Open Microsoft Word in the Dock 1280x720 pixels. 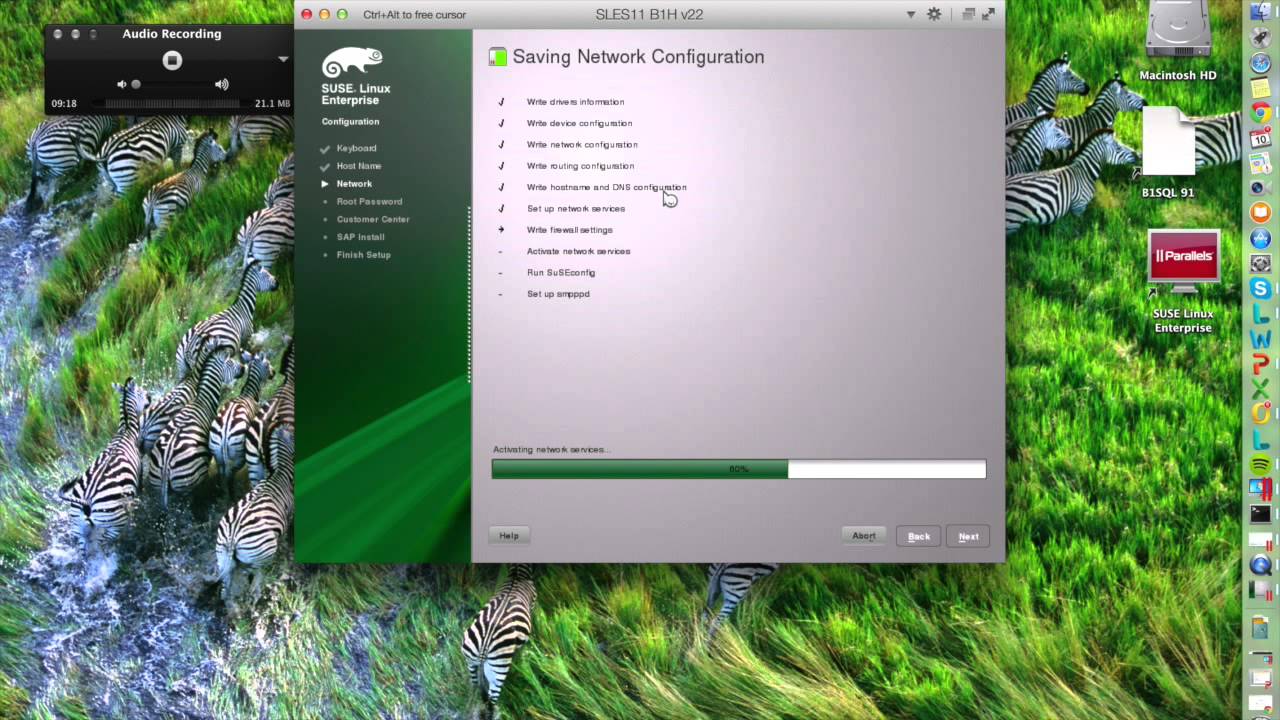click(x=1261, y=339)
